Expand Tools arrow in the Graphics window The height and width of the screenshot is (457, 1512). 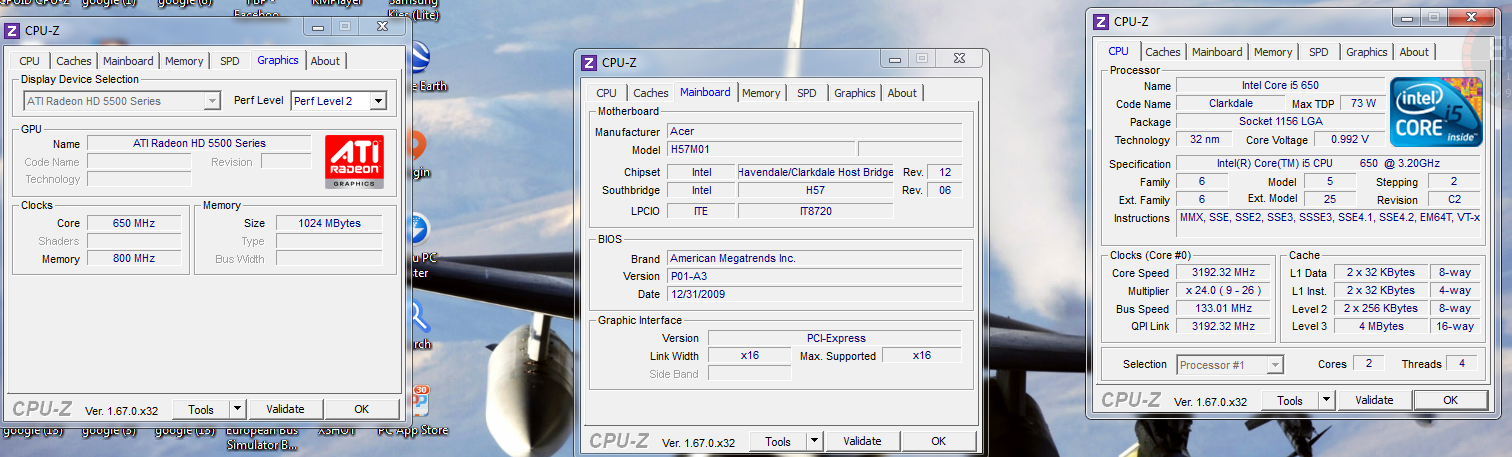pyautogui.click(x=237, y=409)
